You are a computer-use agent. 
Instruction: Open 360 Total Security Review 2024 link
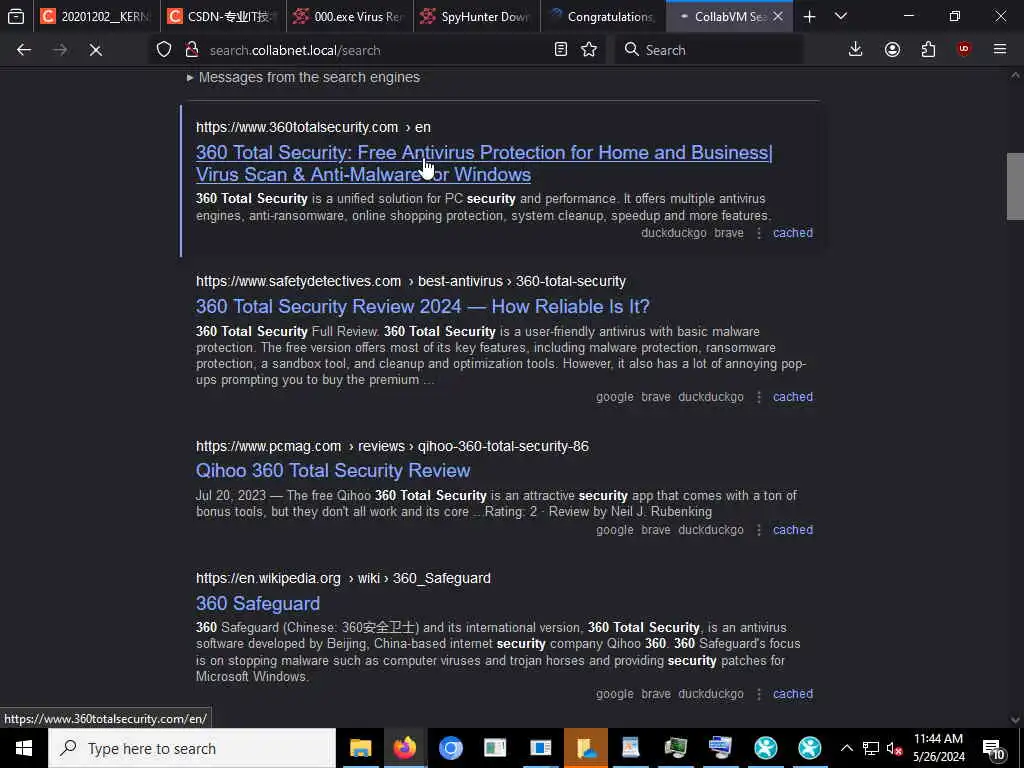423,306
